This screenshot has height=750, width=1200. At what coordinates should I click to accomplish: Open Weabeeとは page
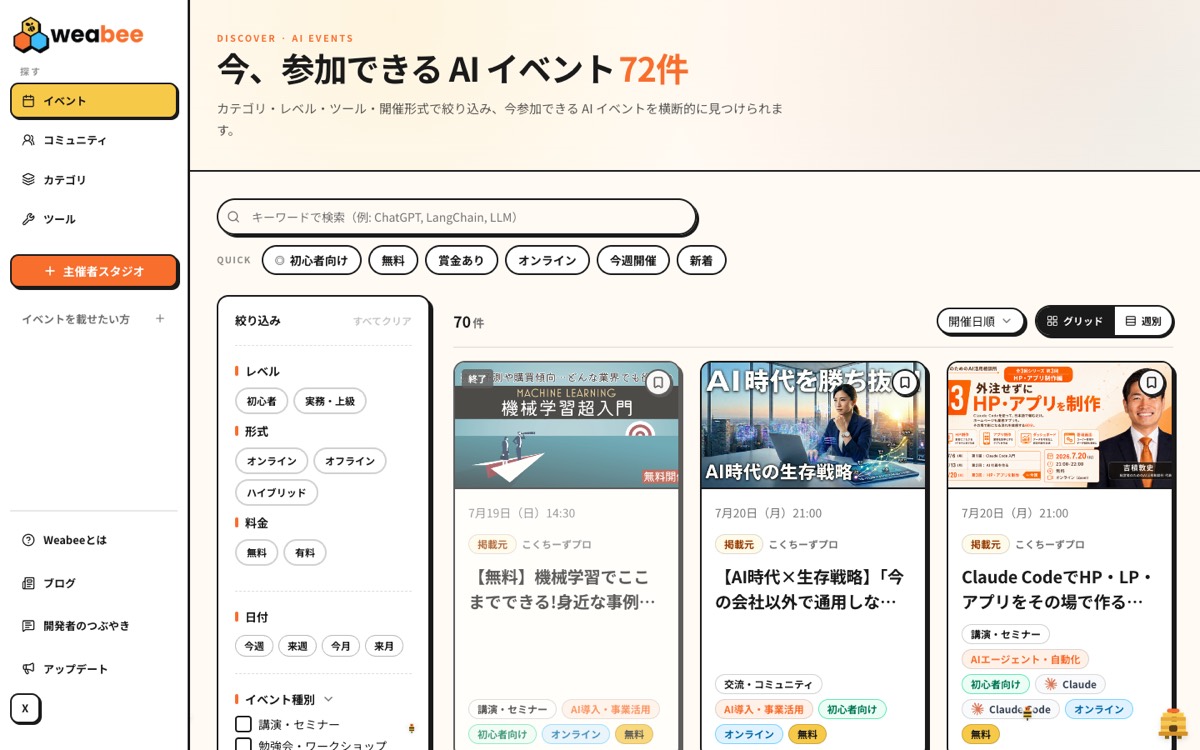[x=94, y=540]
